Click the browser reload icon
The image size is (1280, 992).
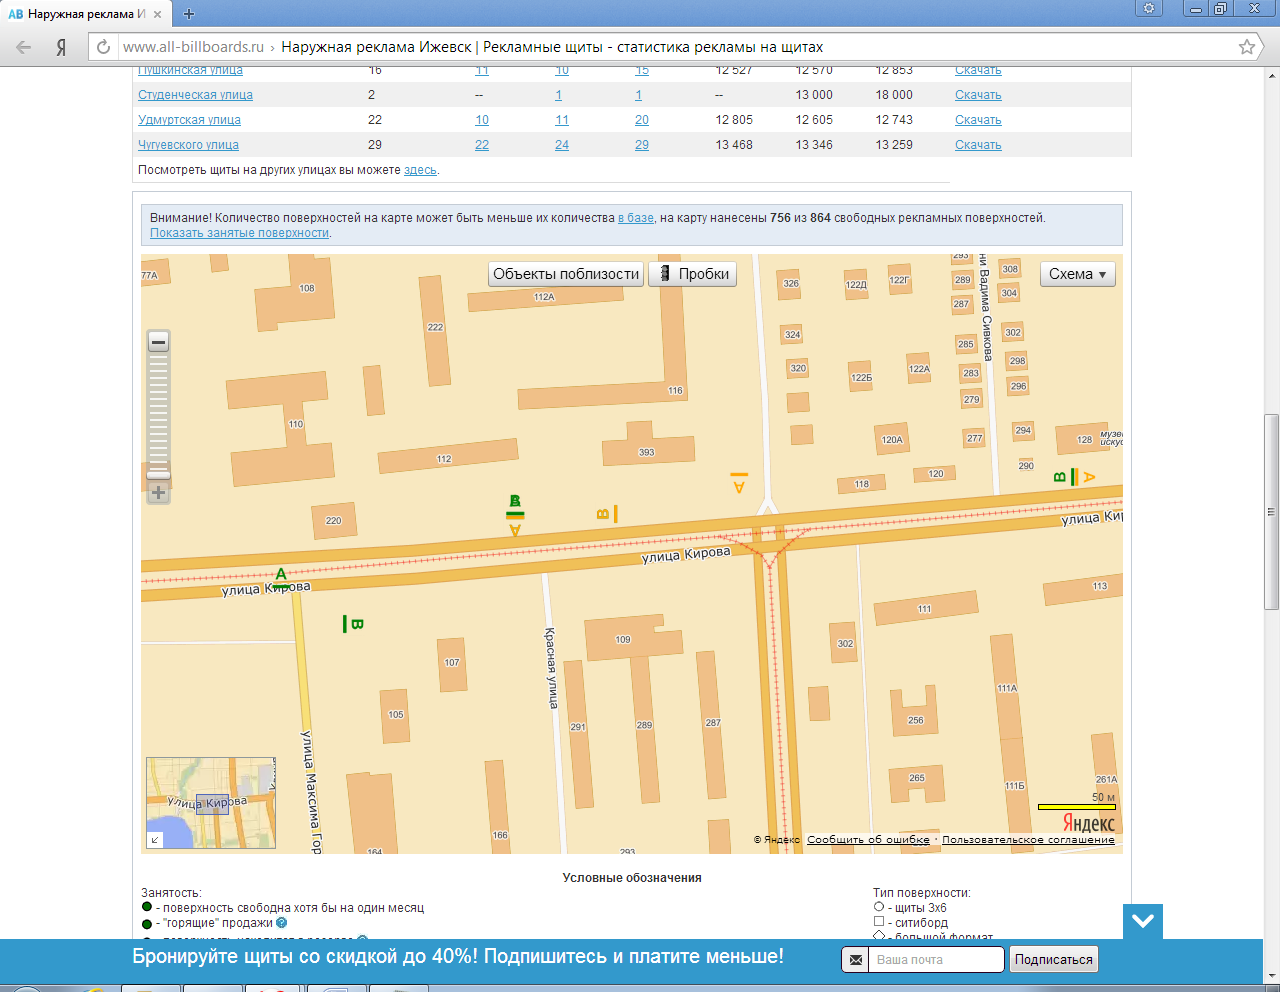[103, 47]
